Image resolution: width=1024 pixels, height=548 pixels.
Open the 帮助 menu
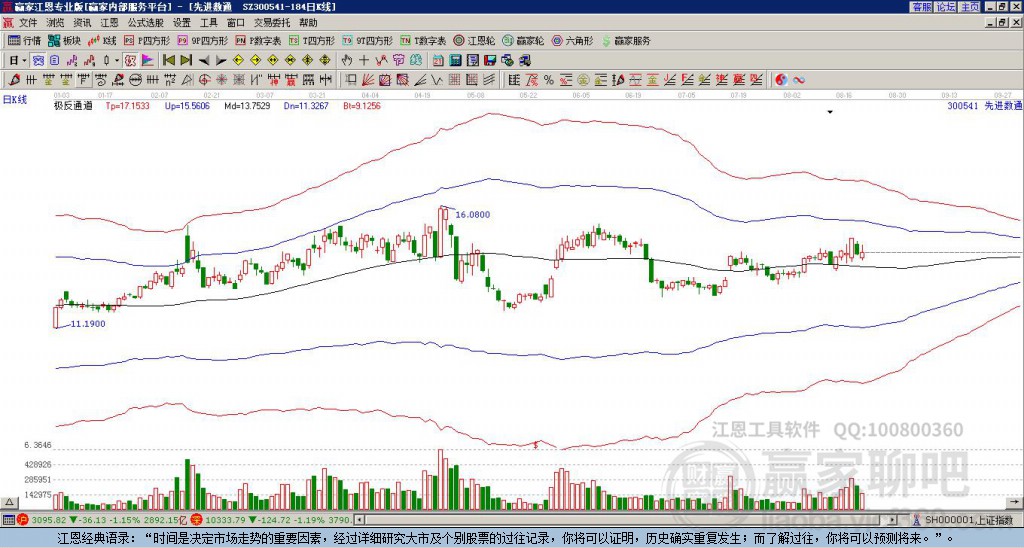coord(308,23)
